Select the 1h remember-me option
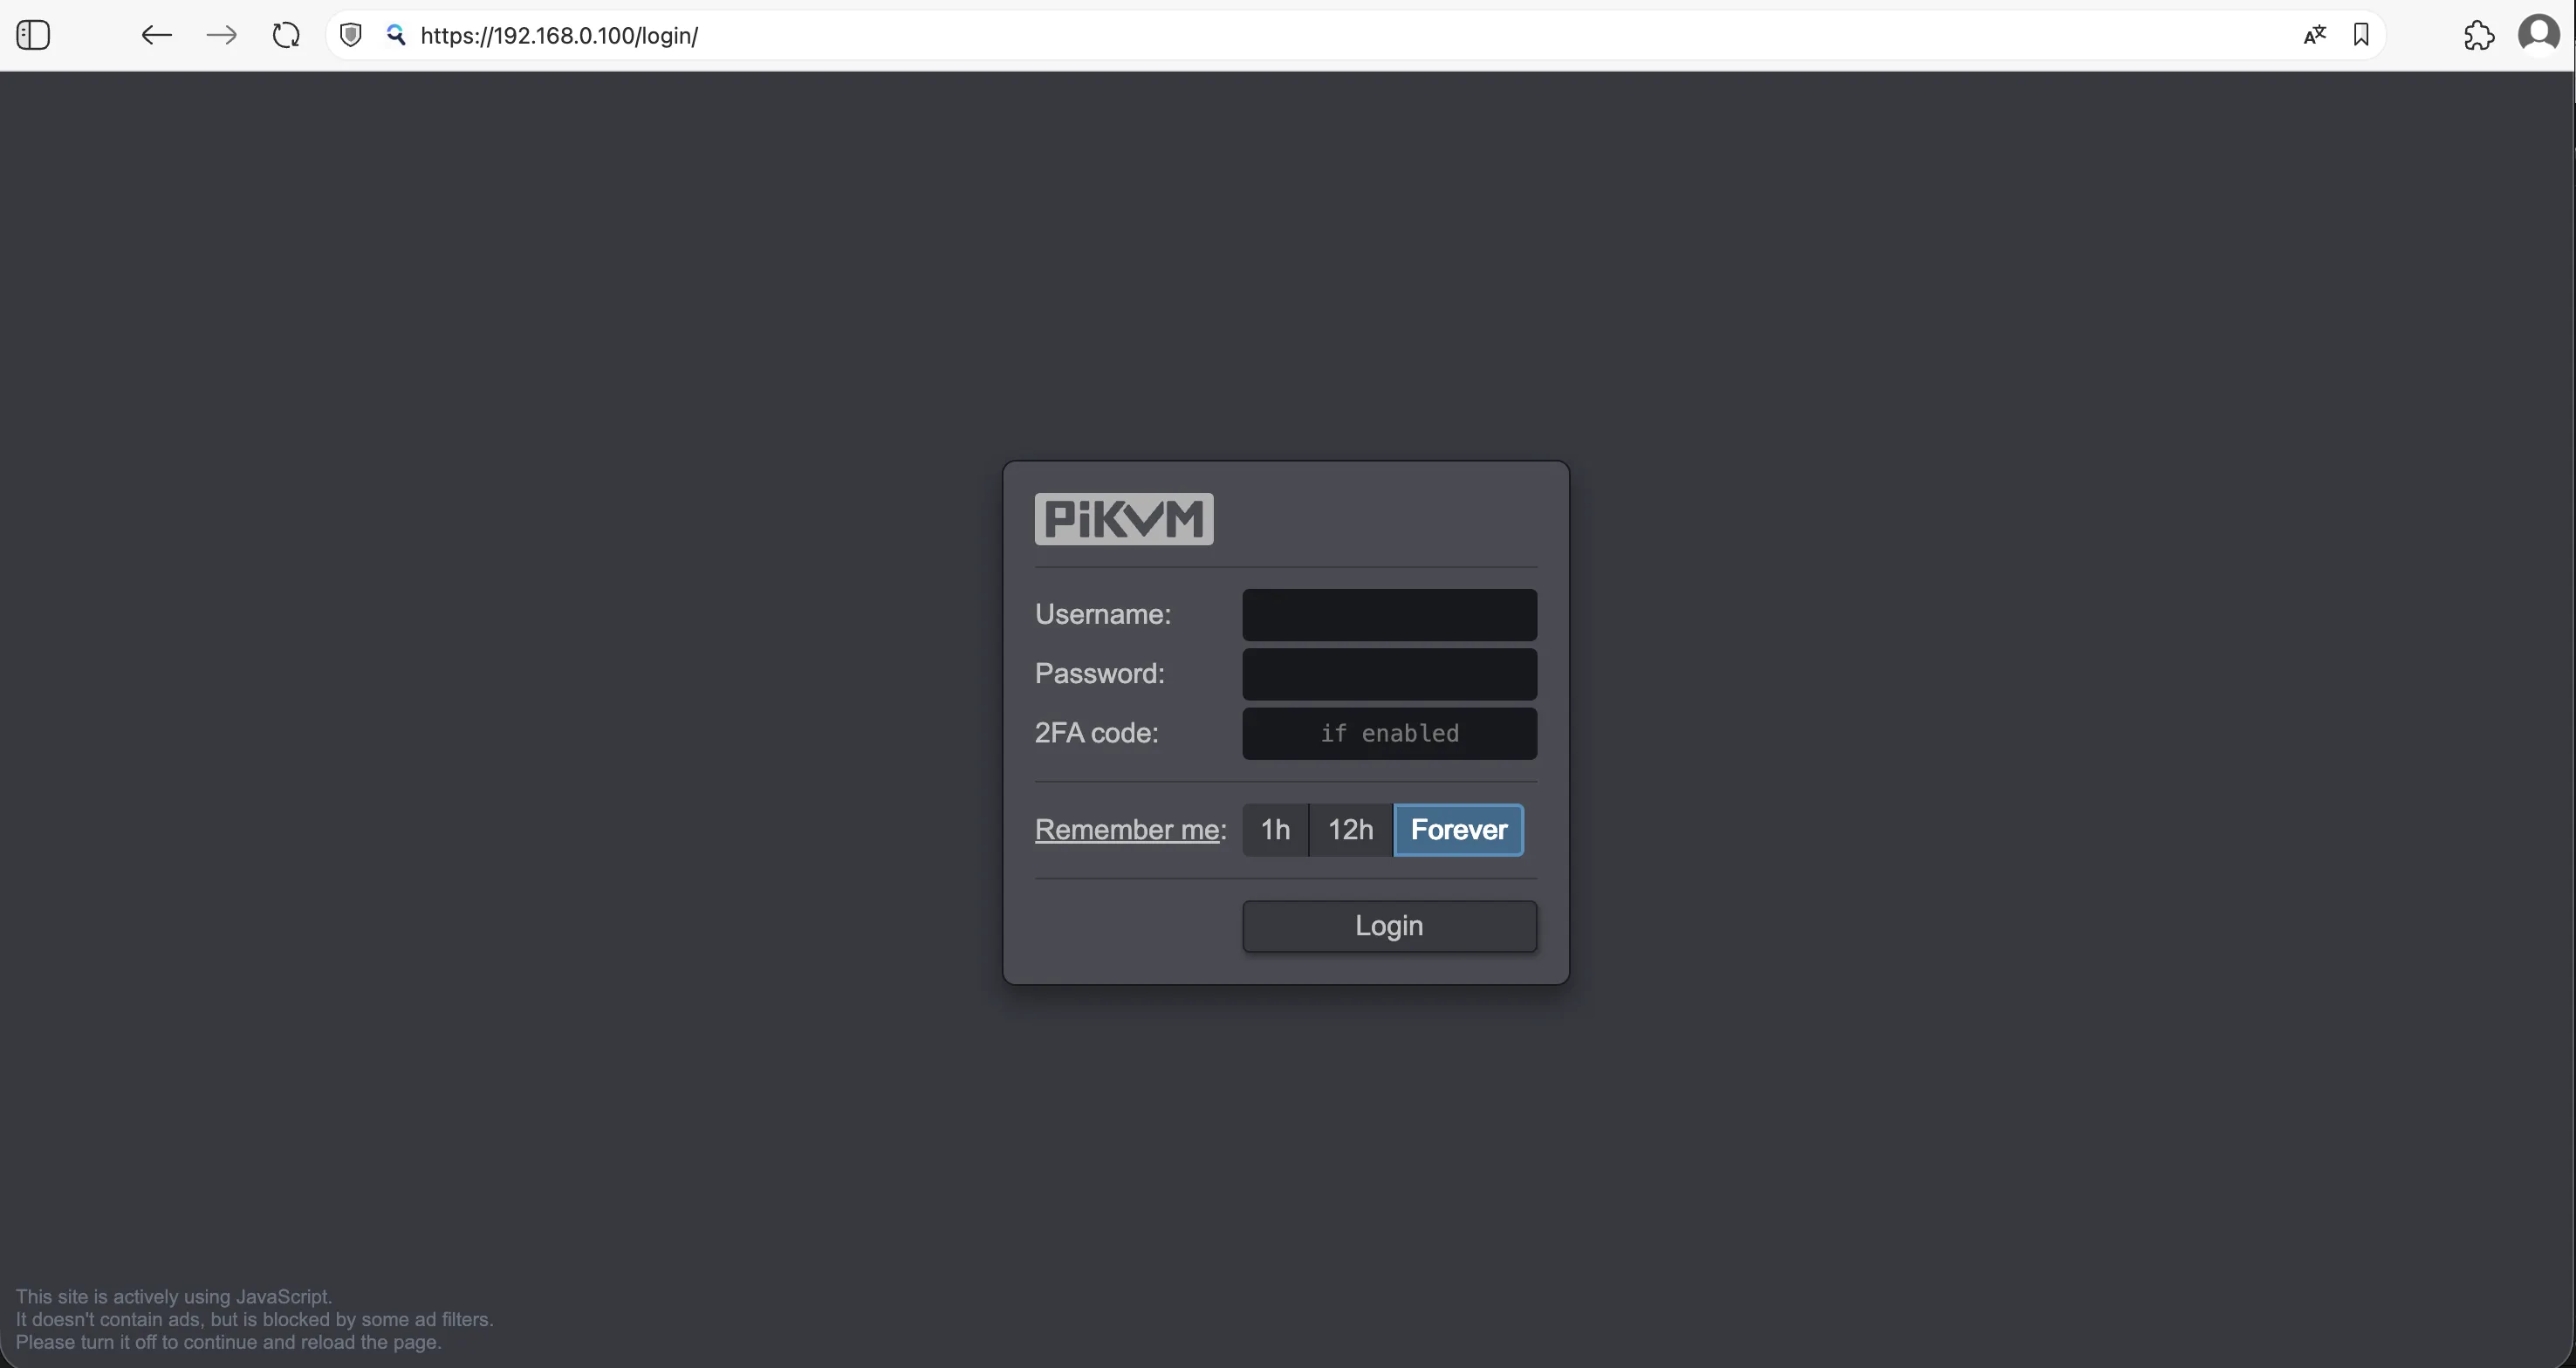This screenshot has height=1368, width=2576. (1275, 830)
